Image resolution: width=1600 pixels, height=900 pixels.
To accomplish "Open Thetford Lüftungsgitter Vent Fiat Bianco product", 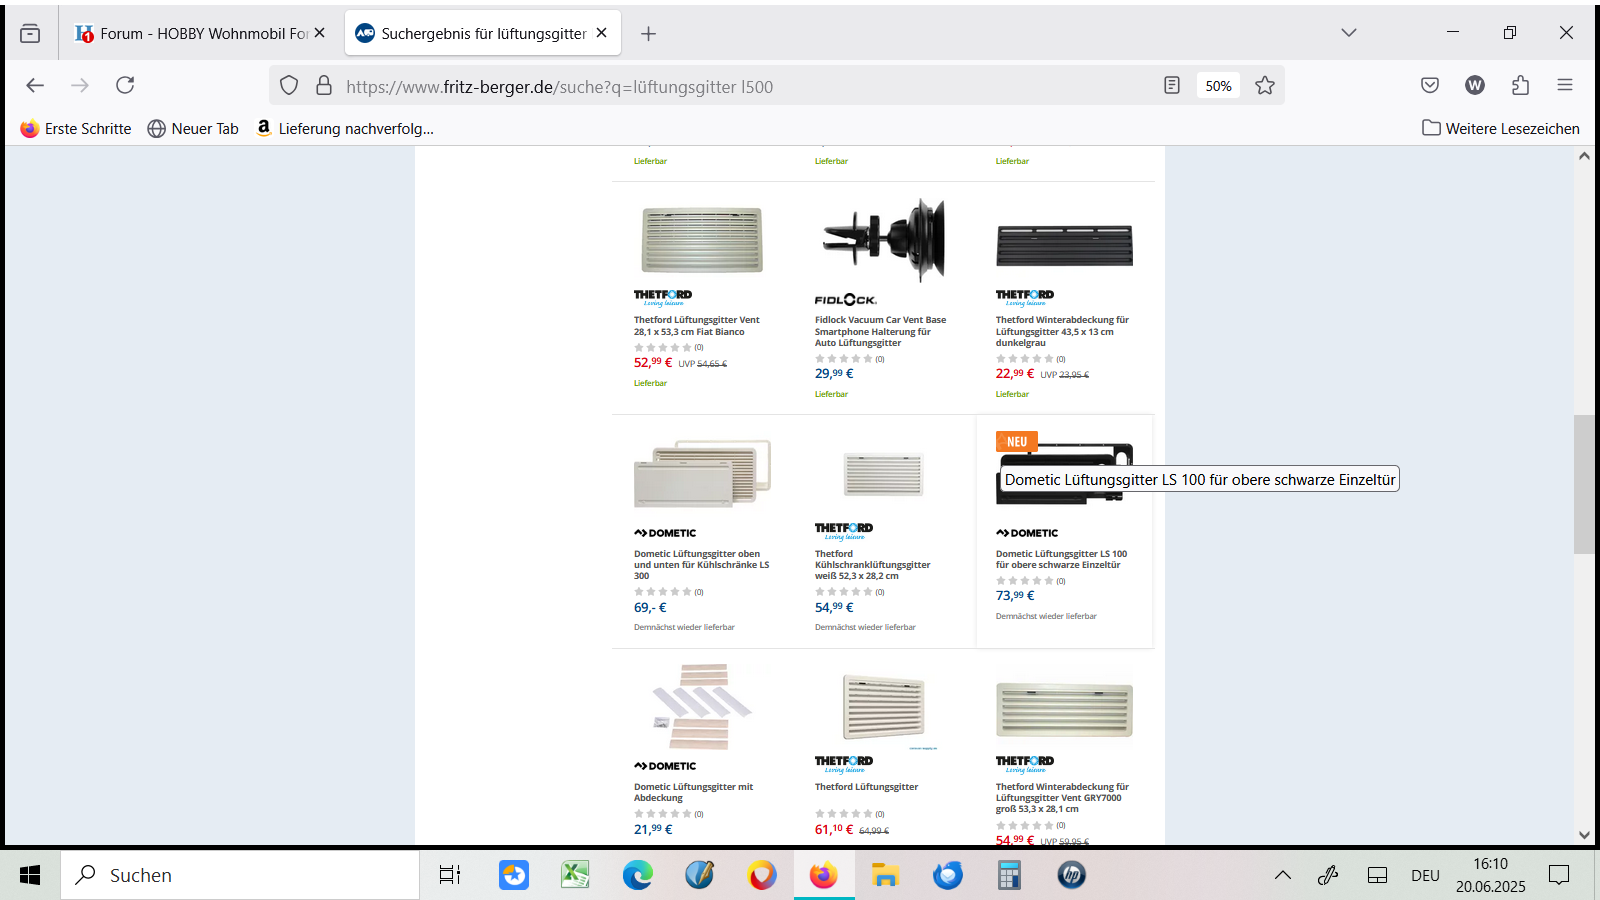I will coord(696,326).
